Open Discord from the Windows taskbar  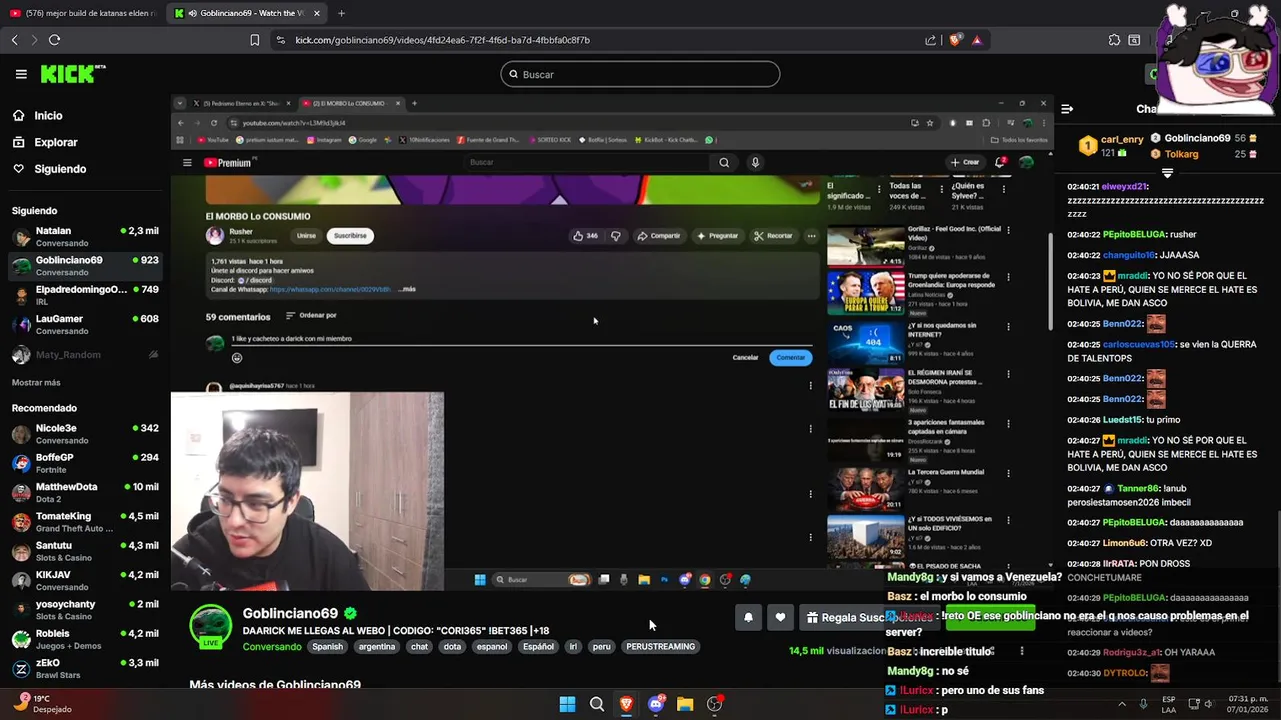(x=656, y=704)
